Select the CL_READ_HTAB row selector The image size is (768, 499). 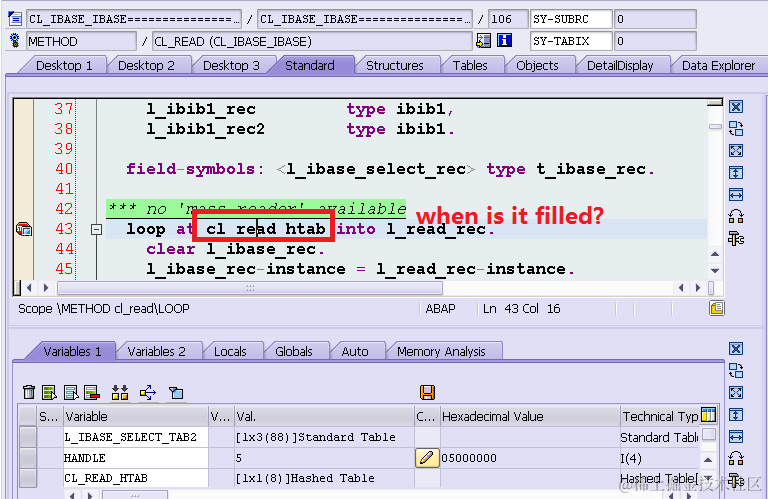tap(28, 478)
